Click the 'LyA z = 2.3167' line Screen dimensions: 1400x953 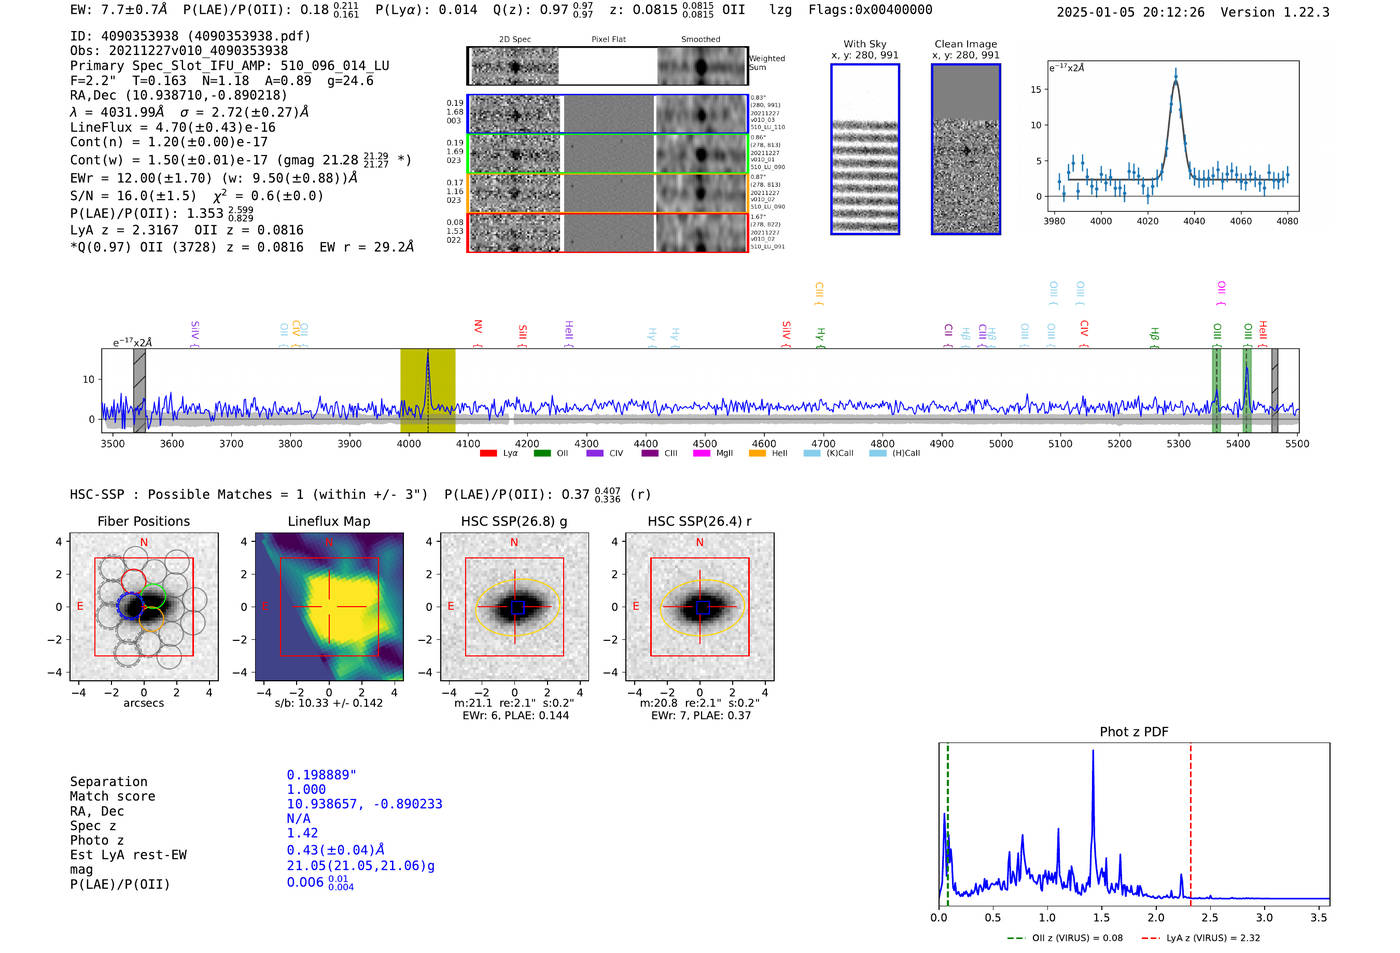[x=125, y=230]
